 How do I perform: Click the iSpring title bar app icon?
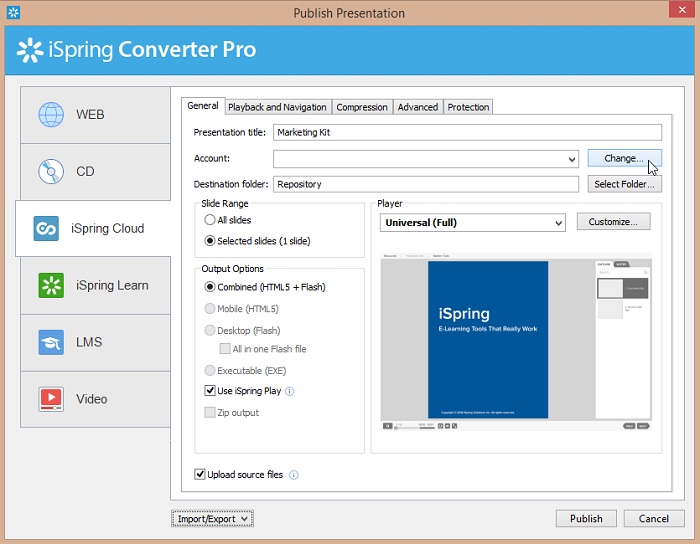[13, 12]
